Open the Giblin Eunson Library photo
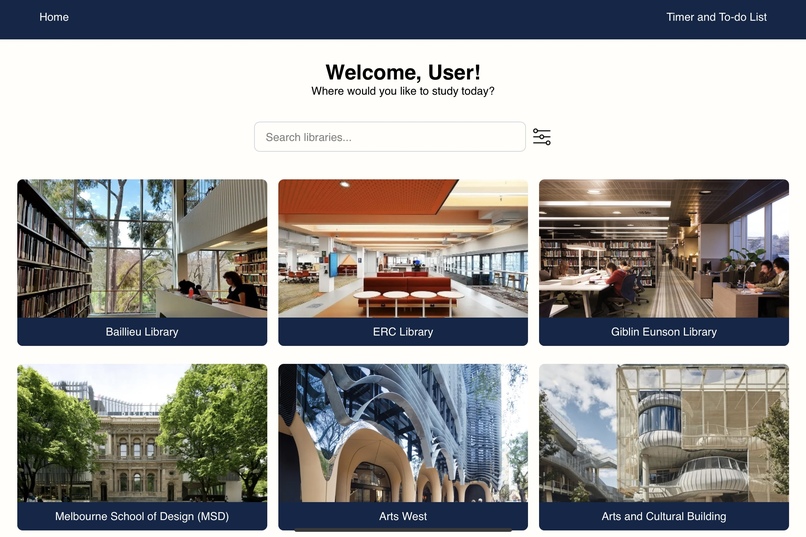This screenshot has height=537, width=806. click(x=664, y=248)
